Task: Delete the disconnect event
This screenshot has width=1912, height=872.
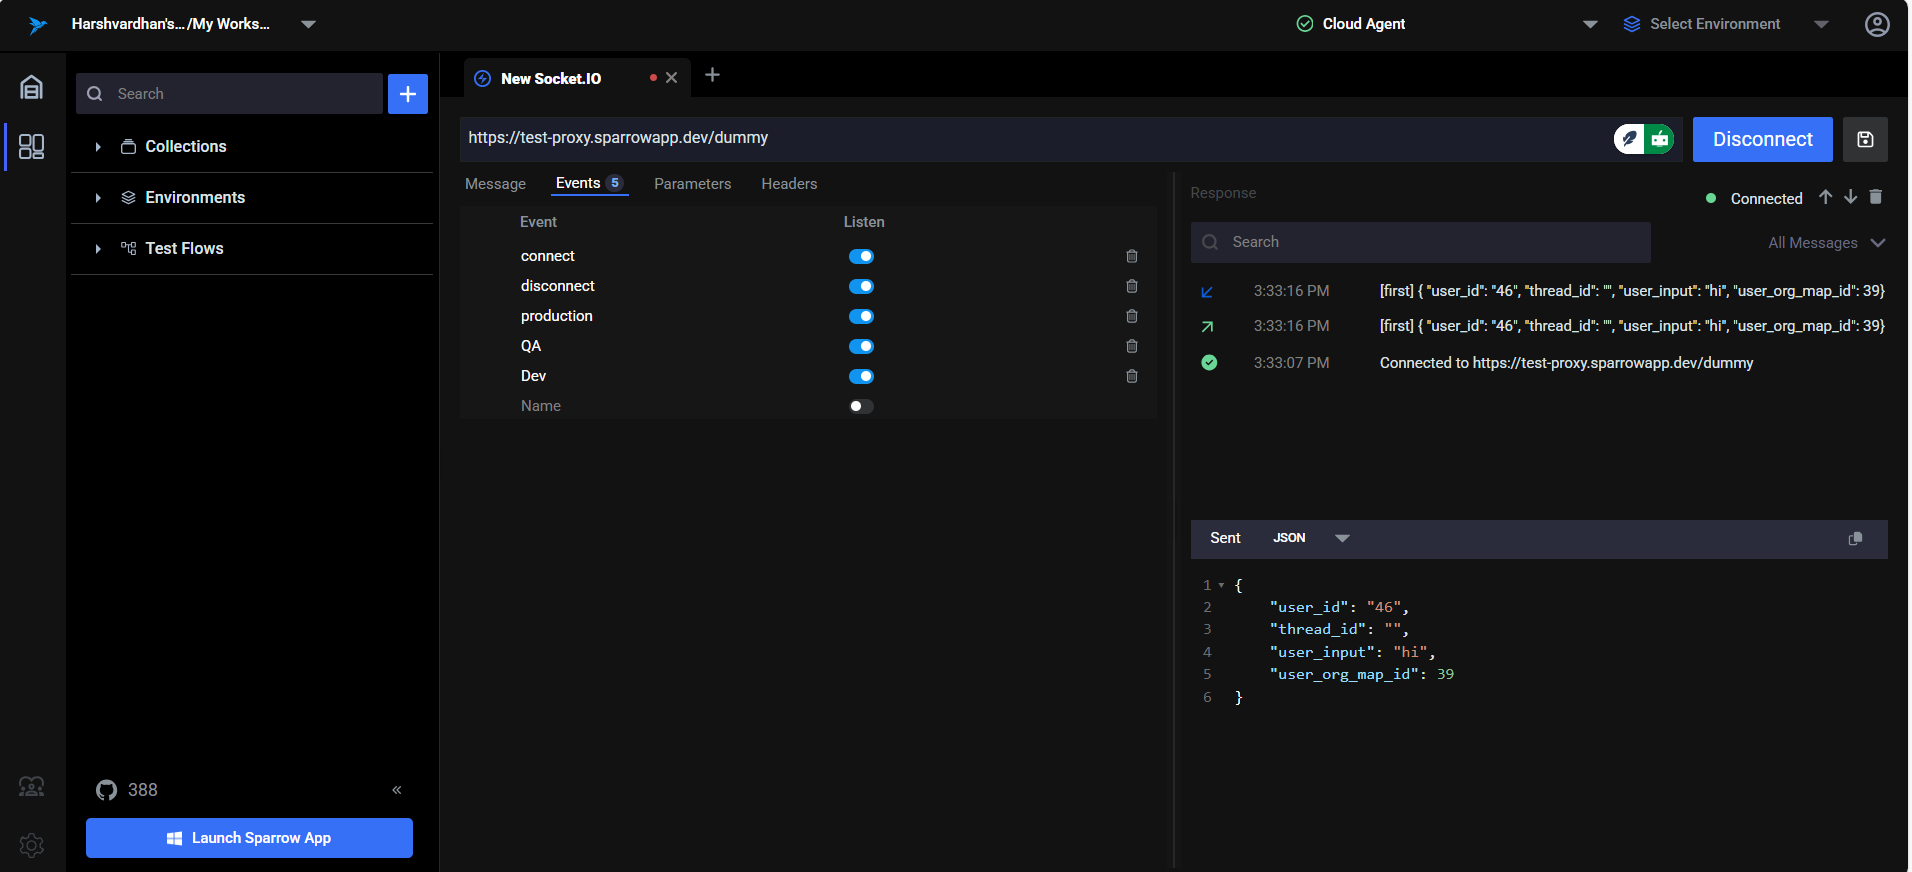Action: coord(1132,286)
